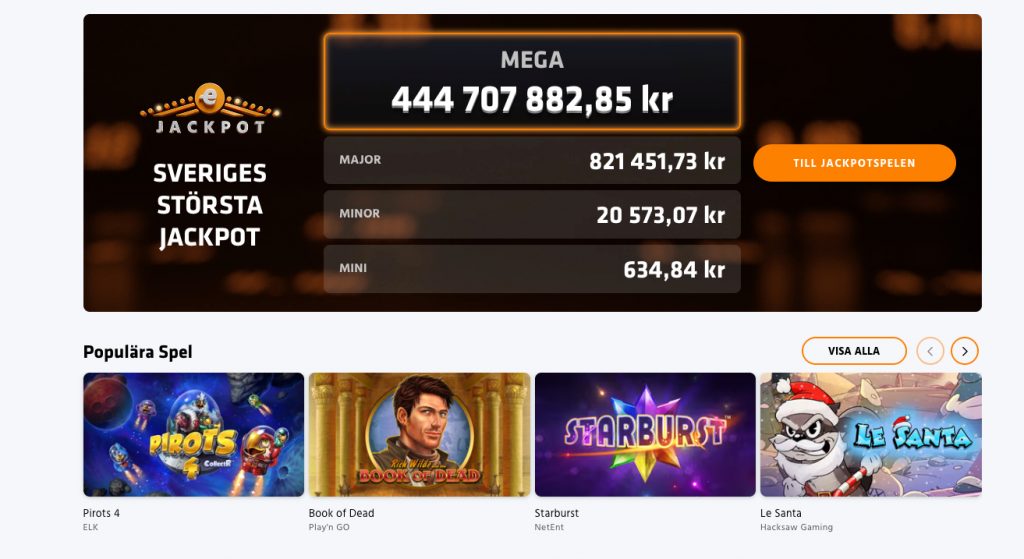Select the Major jackpot row
1024x559 pixels.
click(532, 160)
